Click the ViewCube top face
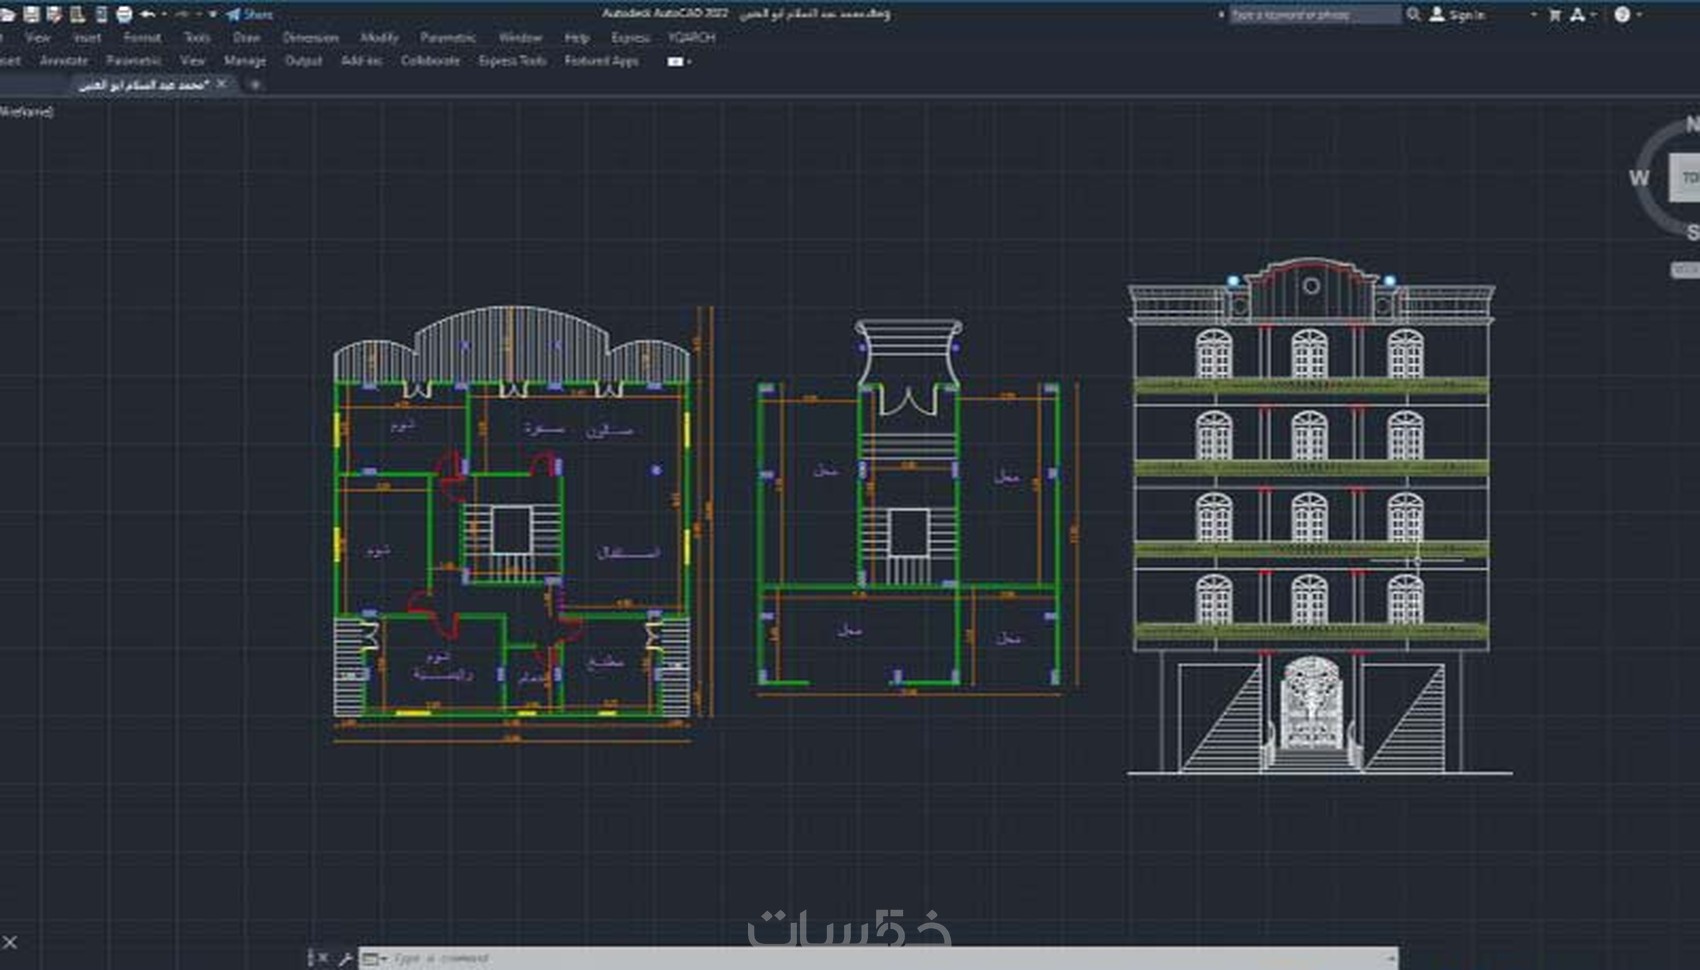The height and width of the screenshot is (970, 1700). pyautogui.click(x=1686, y=178)
